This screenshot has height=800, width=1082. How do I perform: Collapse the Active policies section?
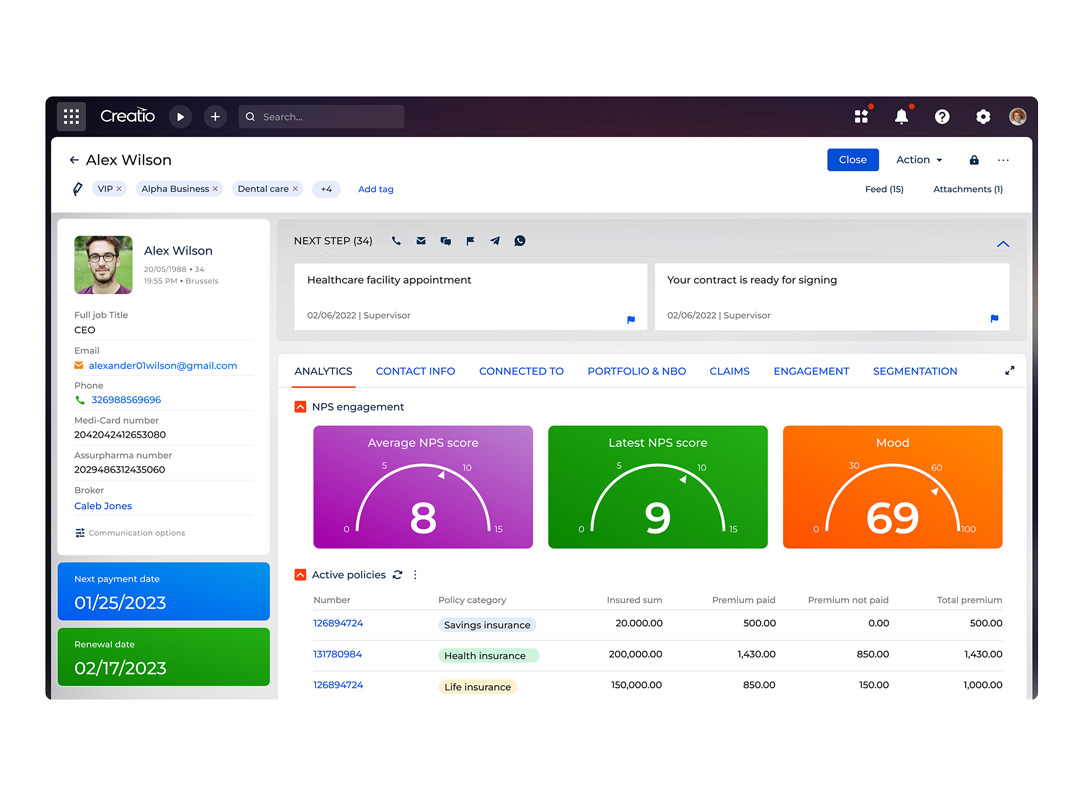300,575
